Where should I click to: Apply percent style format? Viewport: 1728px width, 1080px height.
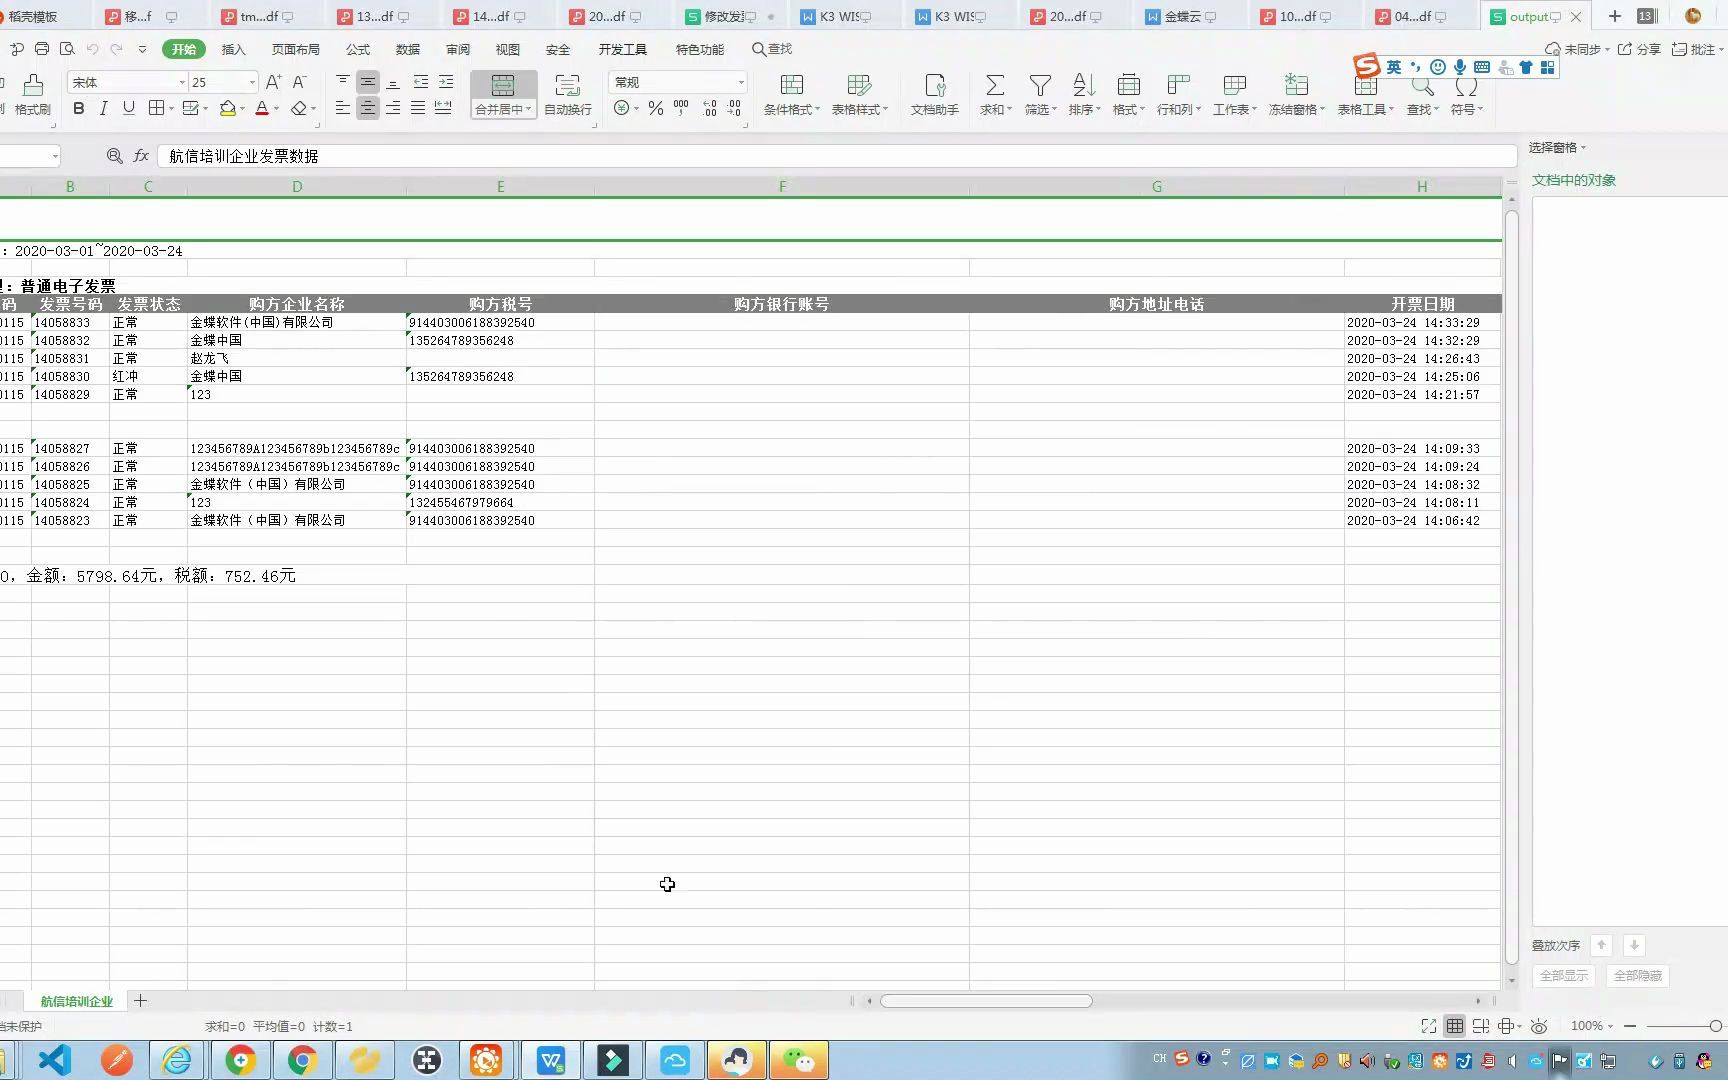point(656,108)
